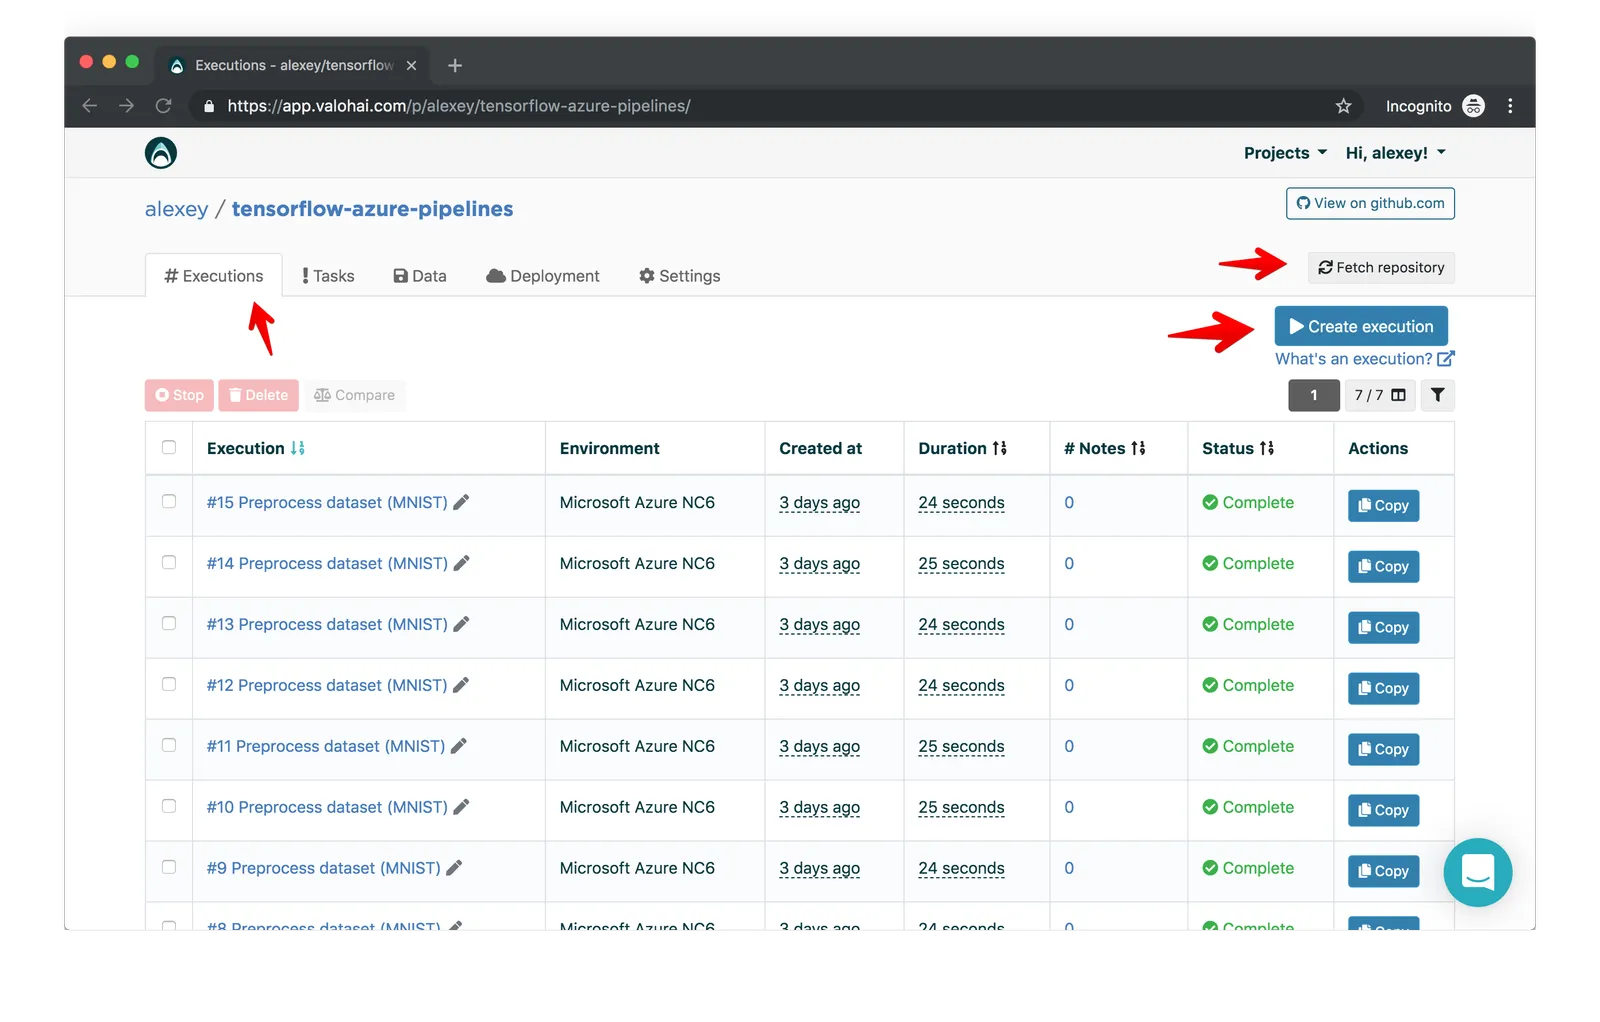Open the What's an execution? link
This screenshot has width=1600, height=1022.
coord(1365,359)
